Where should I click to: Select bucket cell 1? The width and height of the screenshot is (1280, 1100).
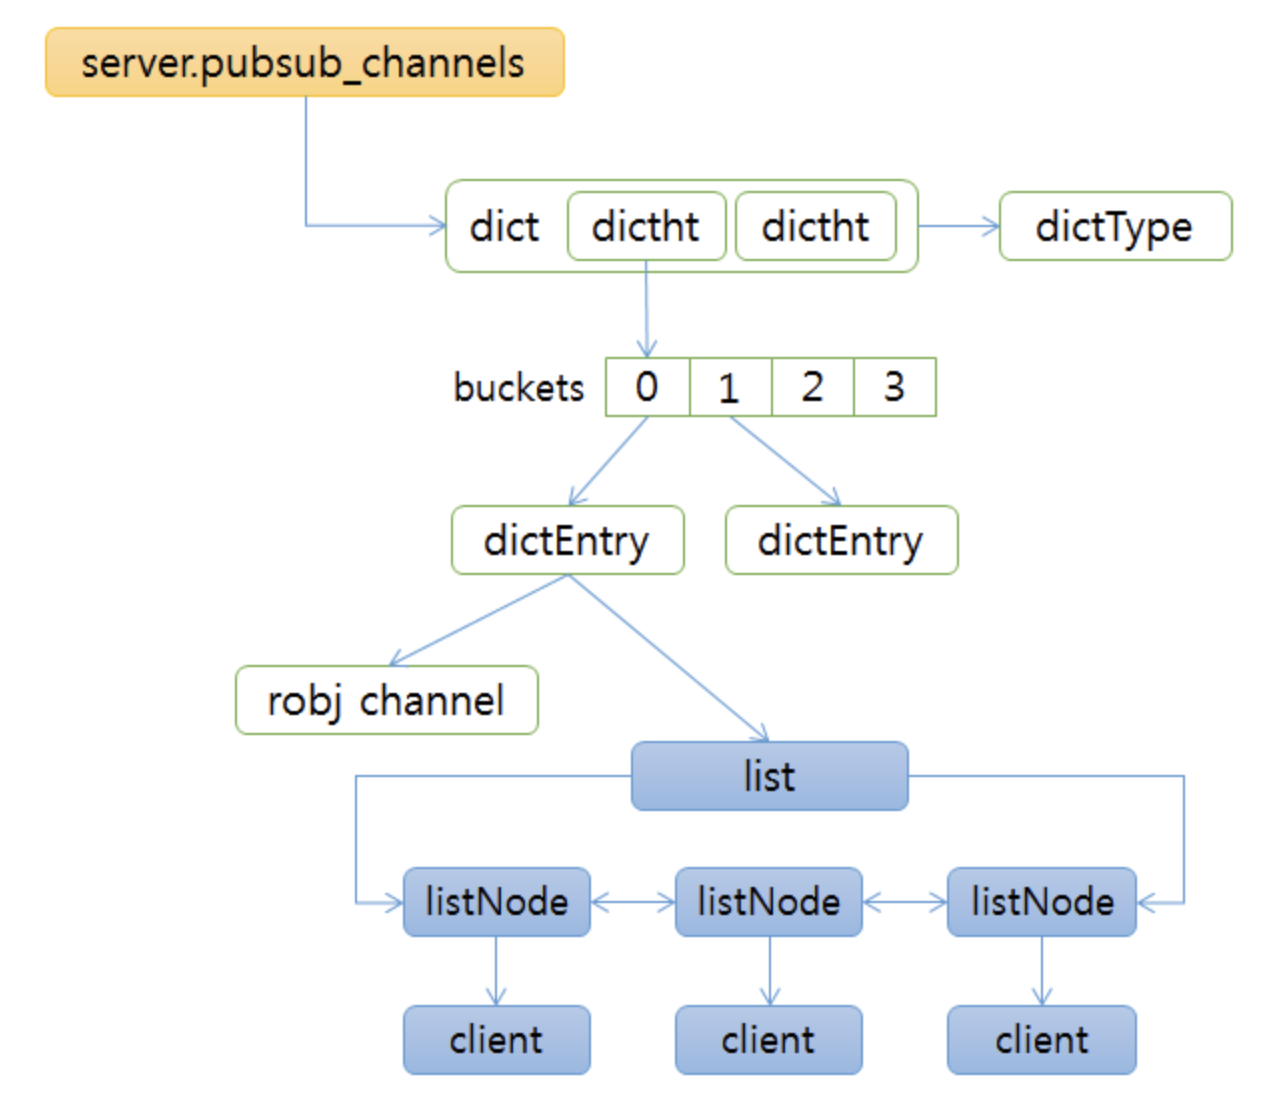pos(731,386)
